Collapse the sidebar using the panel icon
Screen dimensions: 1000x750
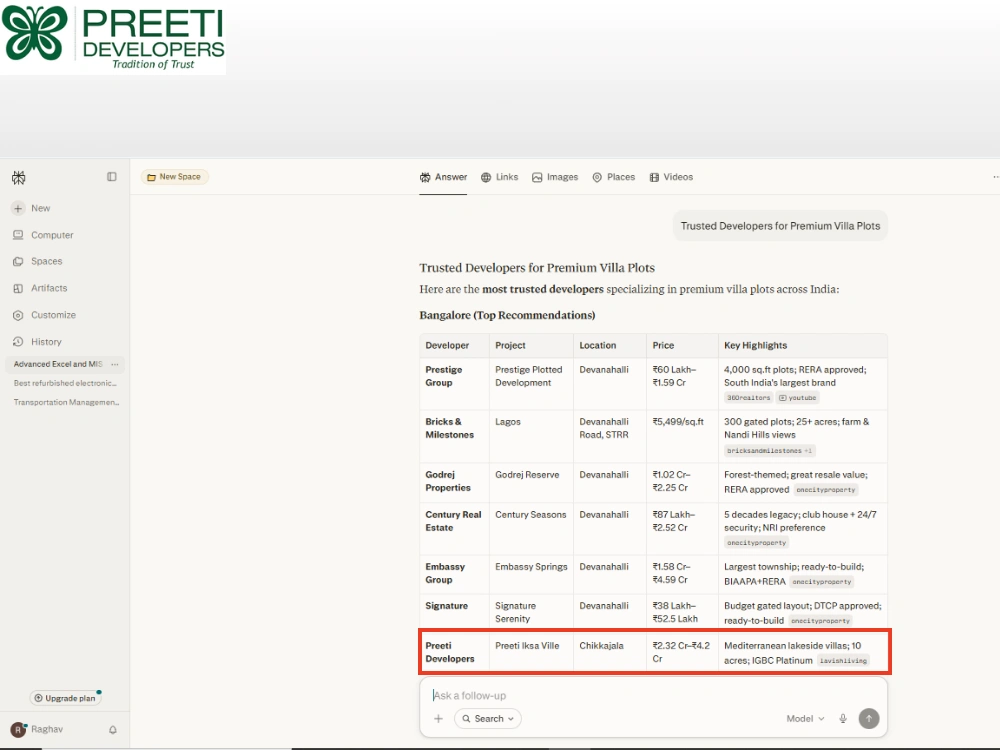[112, 177]
